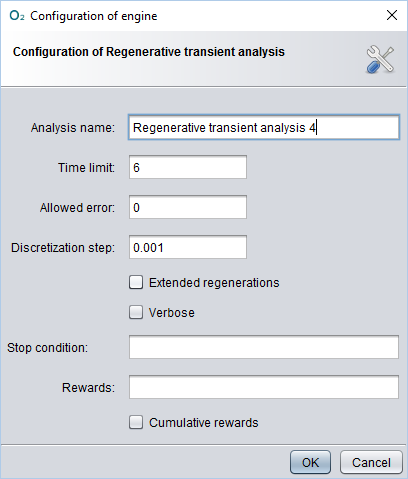Place cursor in the Stop condition field
408x479 pixels.
click(264, 347)
